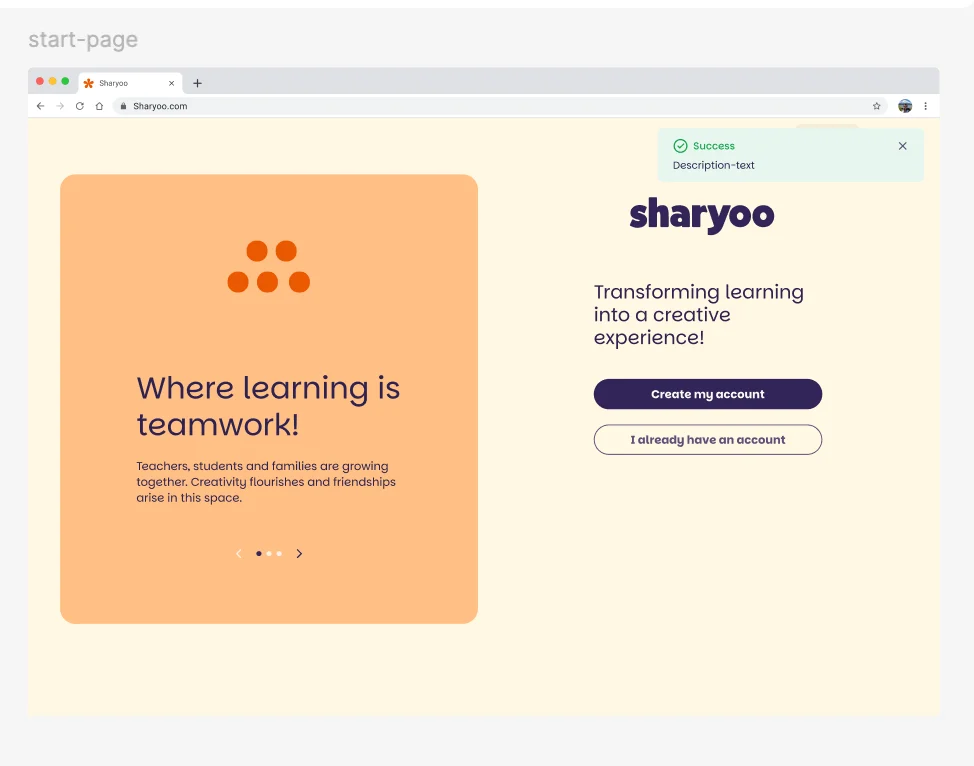Click the green success checkmark icon
The width and height of the screenshot is (974, 766).
[680, 146]
